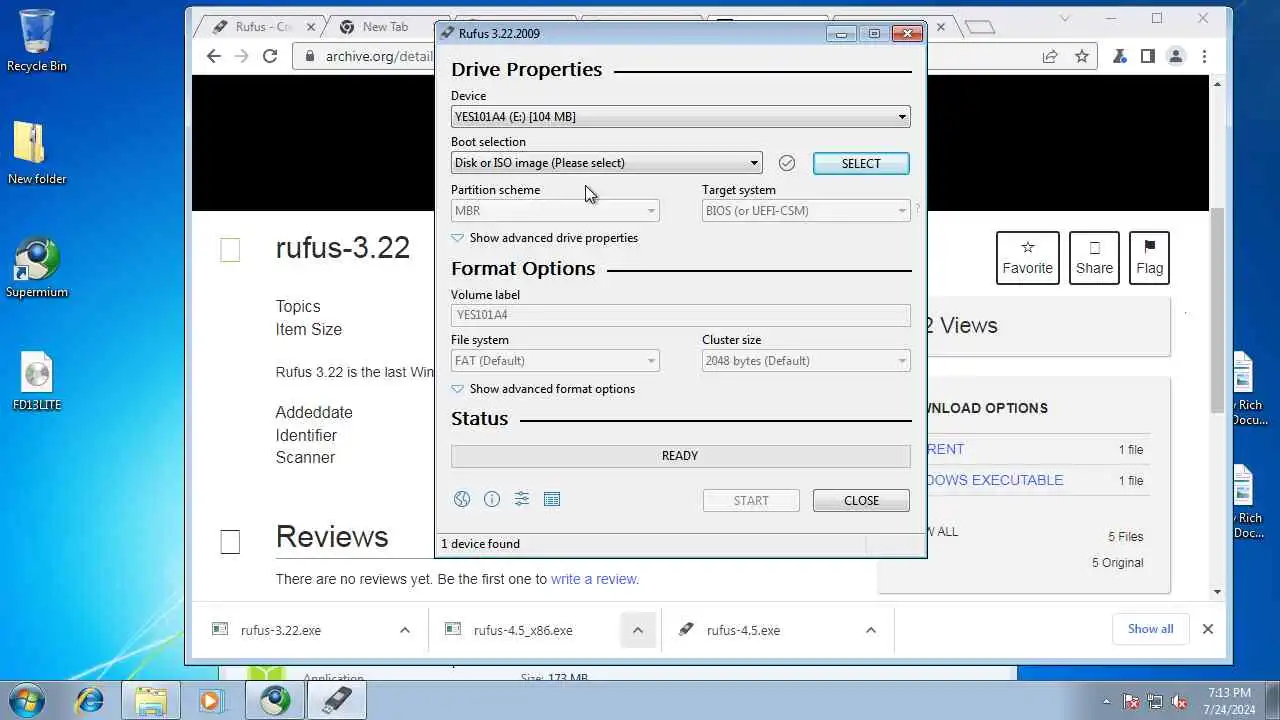
Task: Click the WINDOWS EXECUTABLE download link
Action: [x=995, y=480]
